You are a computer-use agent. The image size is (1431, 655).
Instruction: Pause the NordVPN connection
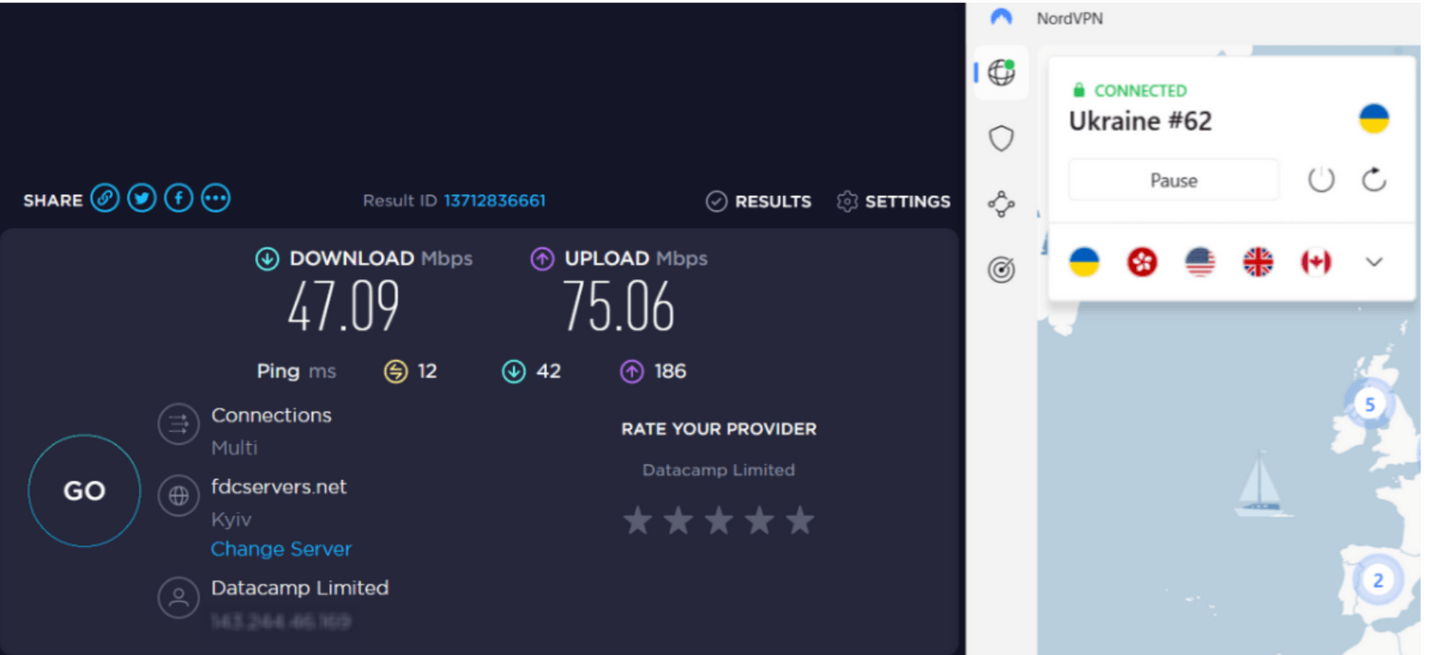tap(1174, 181)
